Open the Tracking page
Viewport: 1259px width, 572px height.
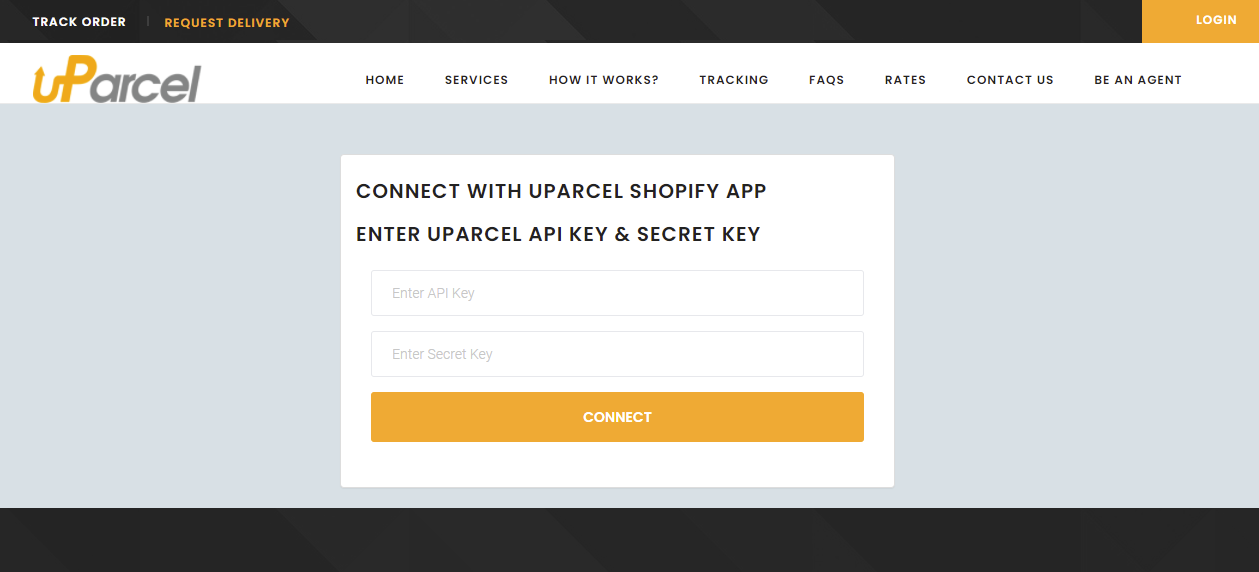point(734,80)
